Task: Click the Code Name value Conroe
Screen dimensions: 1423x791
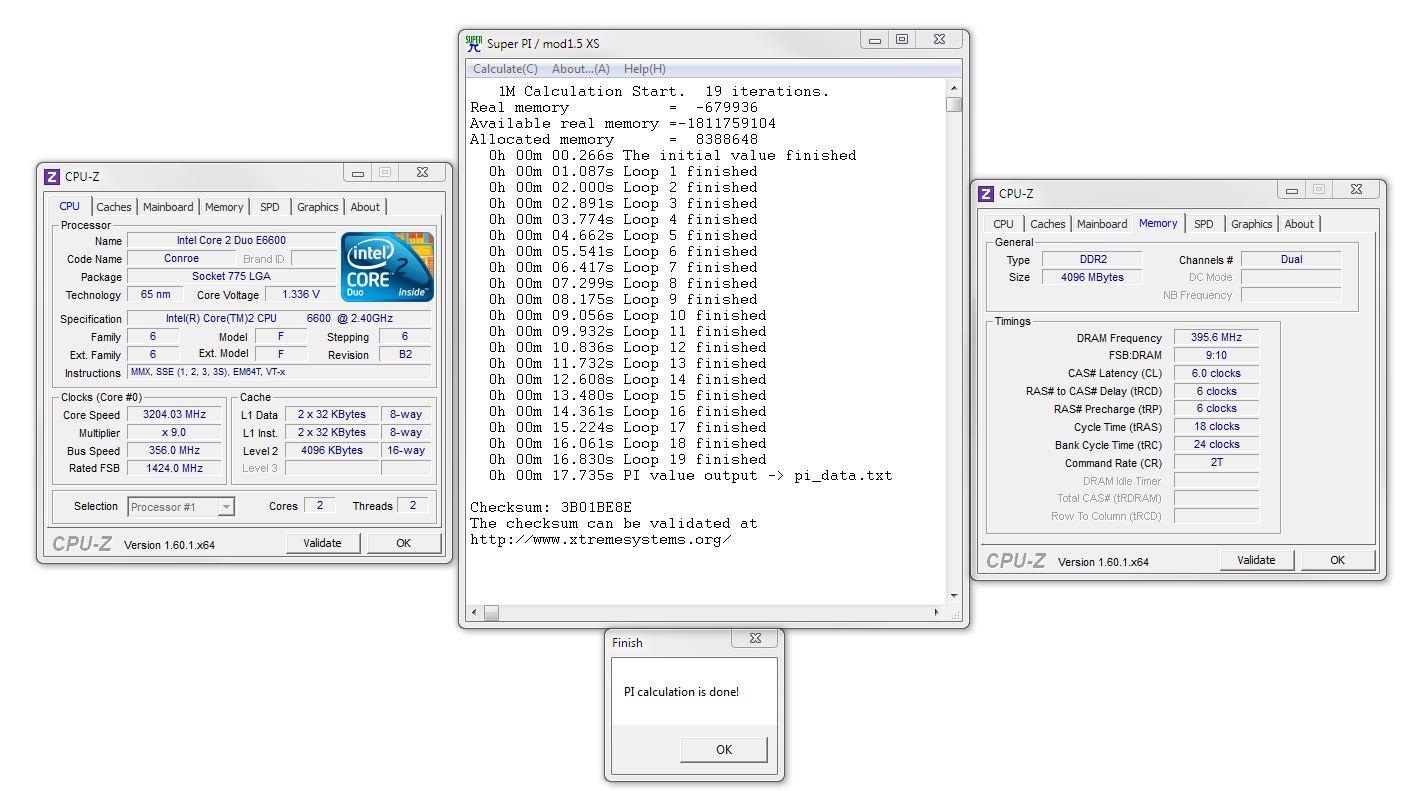Action: [x=181, y=258]
